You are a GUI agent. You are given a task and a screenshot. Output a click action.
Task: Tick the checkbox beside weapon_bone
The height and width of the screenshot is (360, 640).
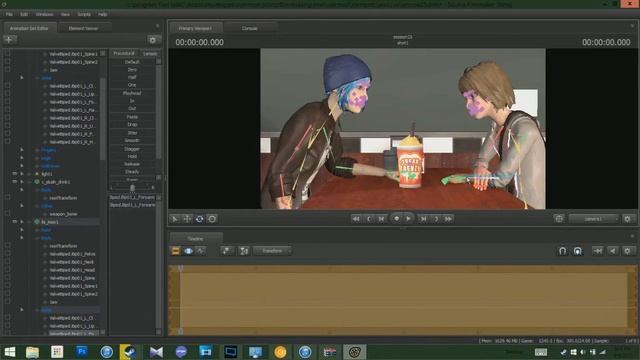(x=7, y=214)
